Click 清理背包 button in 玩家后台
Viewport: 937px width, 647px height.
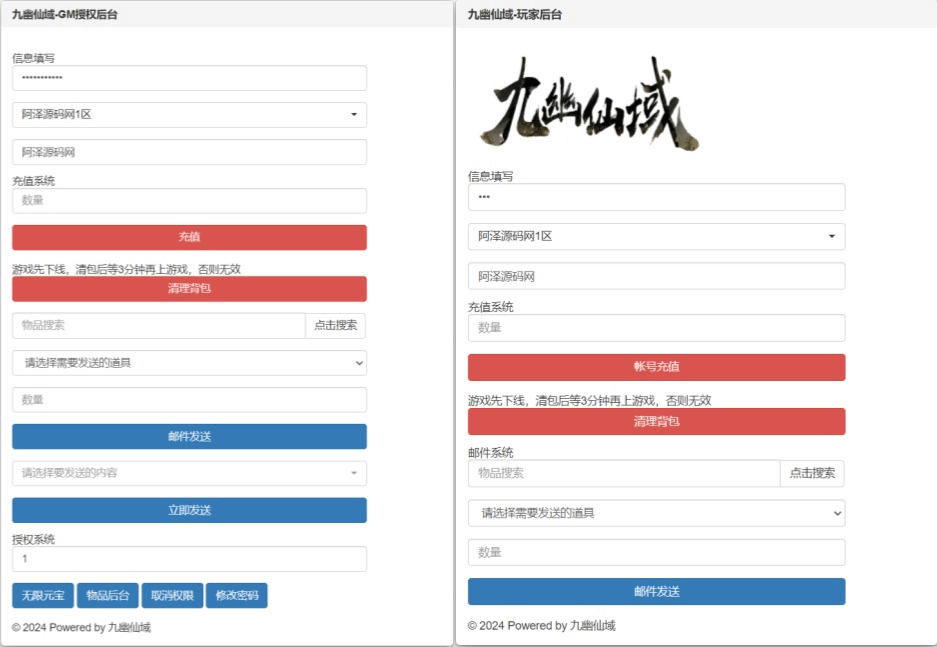[x=657, y=422]
